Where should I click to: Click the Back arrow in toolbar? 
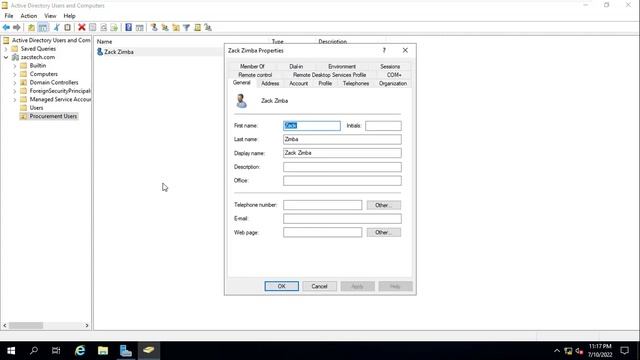(x=6, y=27)
